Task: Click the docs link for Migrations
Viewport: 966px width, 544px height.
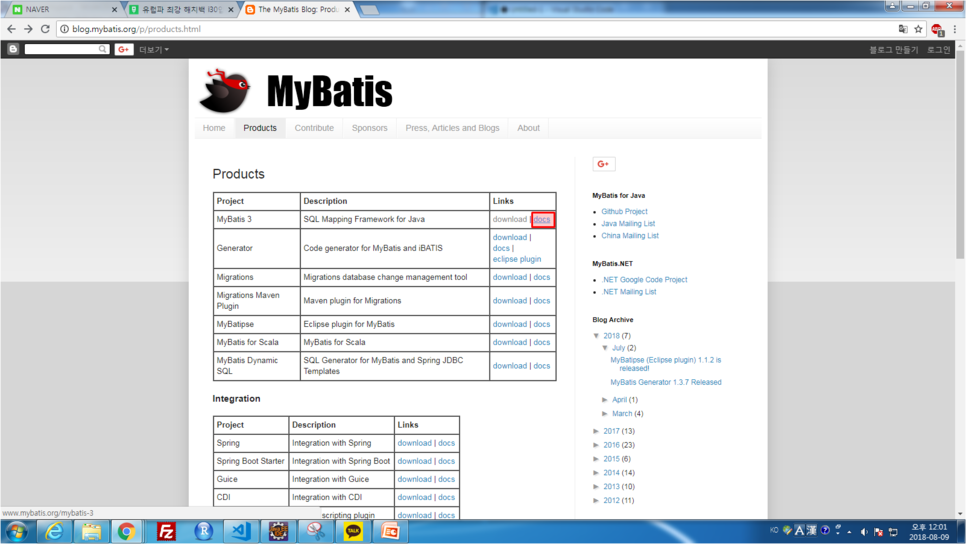Action: pos(542,277)
